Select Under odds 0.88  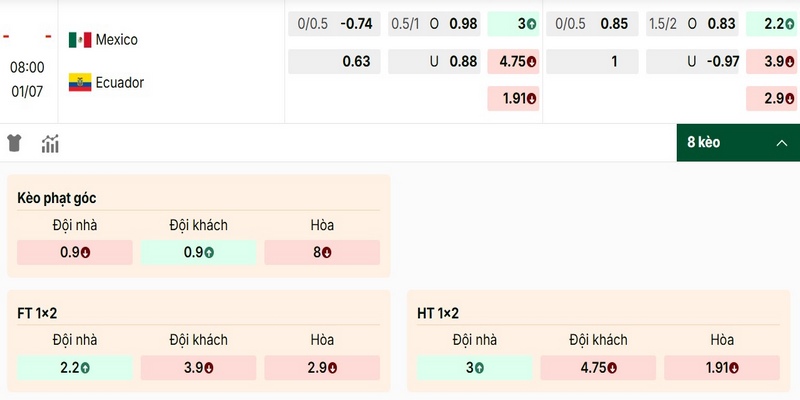coord(434,62)
